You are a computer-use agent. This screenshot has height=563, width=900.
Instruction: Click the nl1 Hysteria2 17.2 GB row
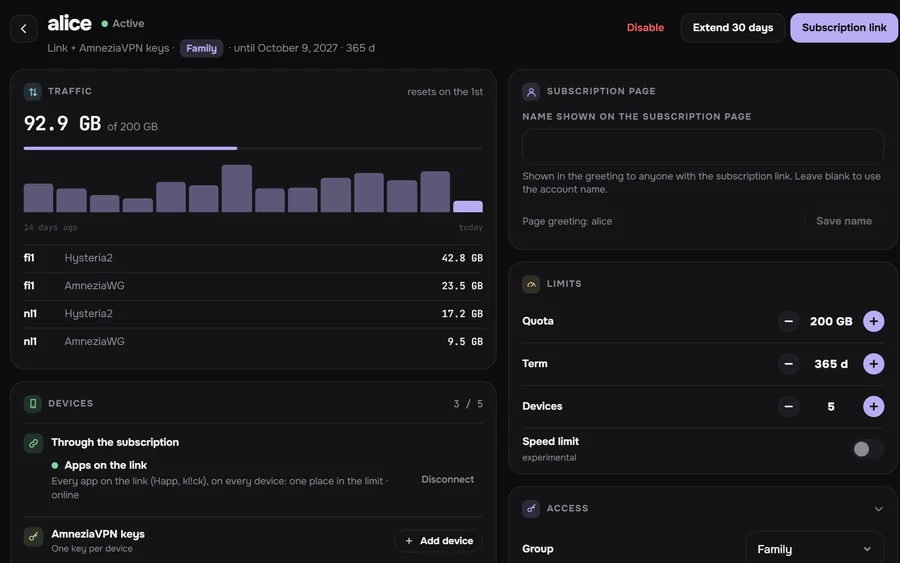[x=253, y=314]
